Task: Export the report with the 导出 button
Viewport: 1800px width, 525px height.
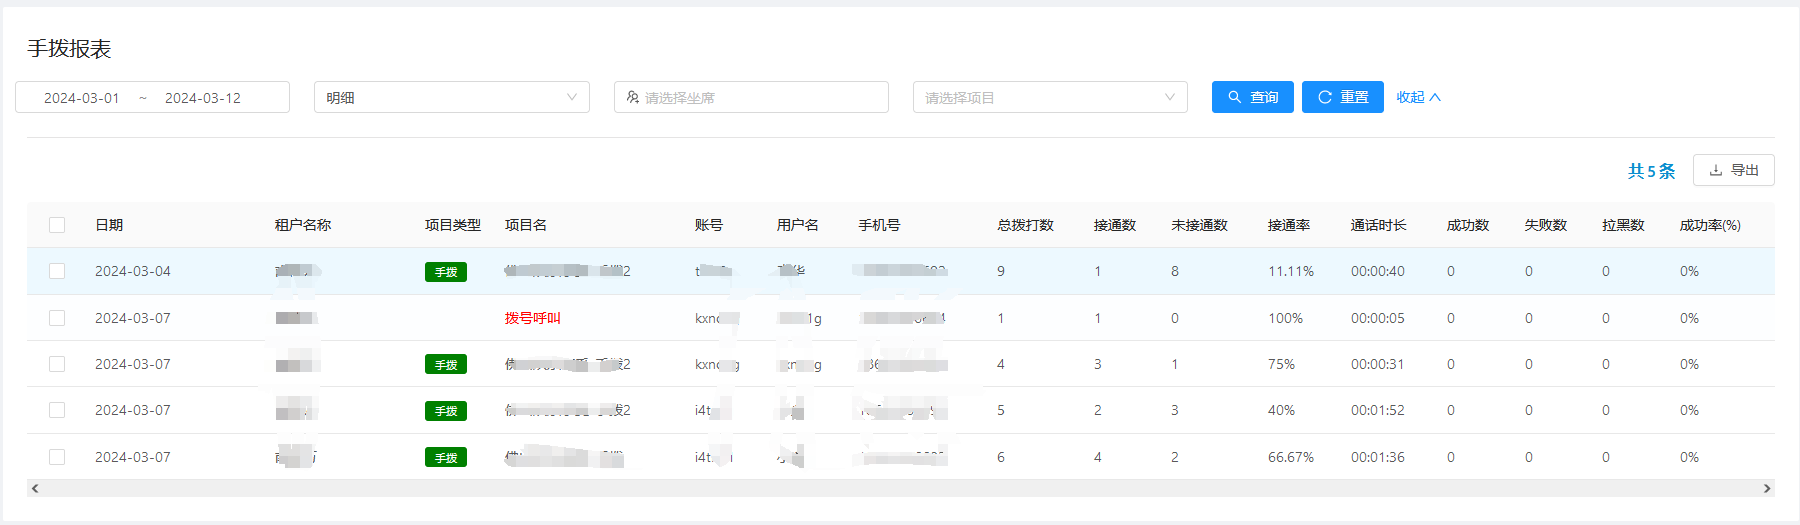Action: coord(1733,170)
